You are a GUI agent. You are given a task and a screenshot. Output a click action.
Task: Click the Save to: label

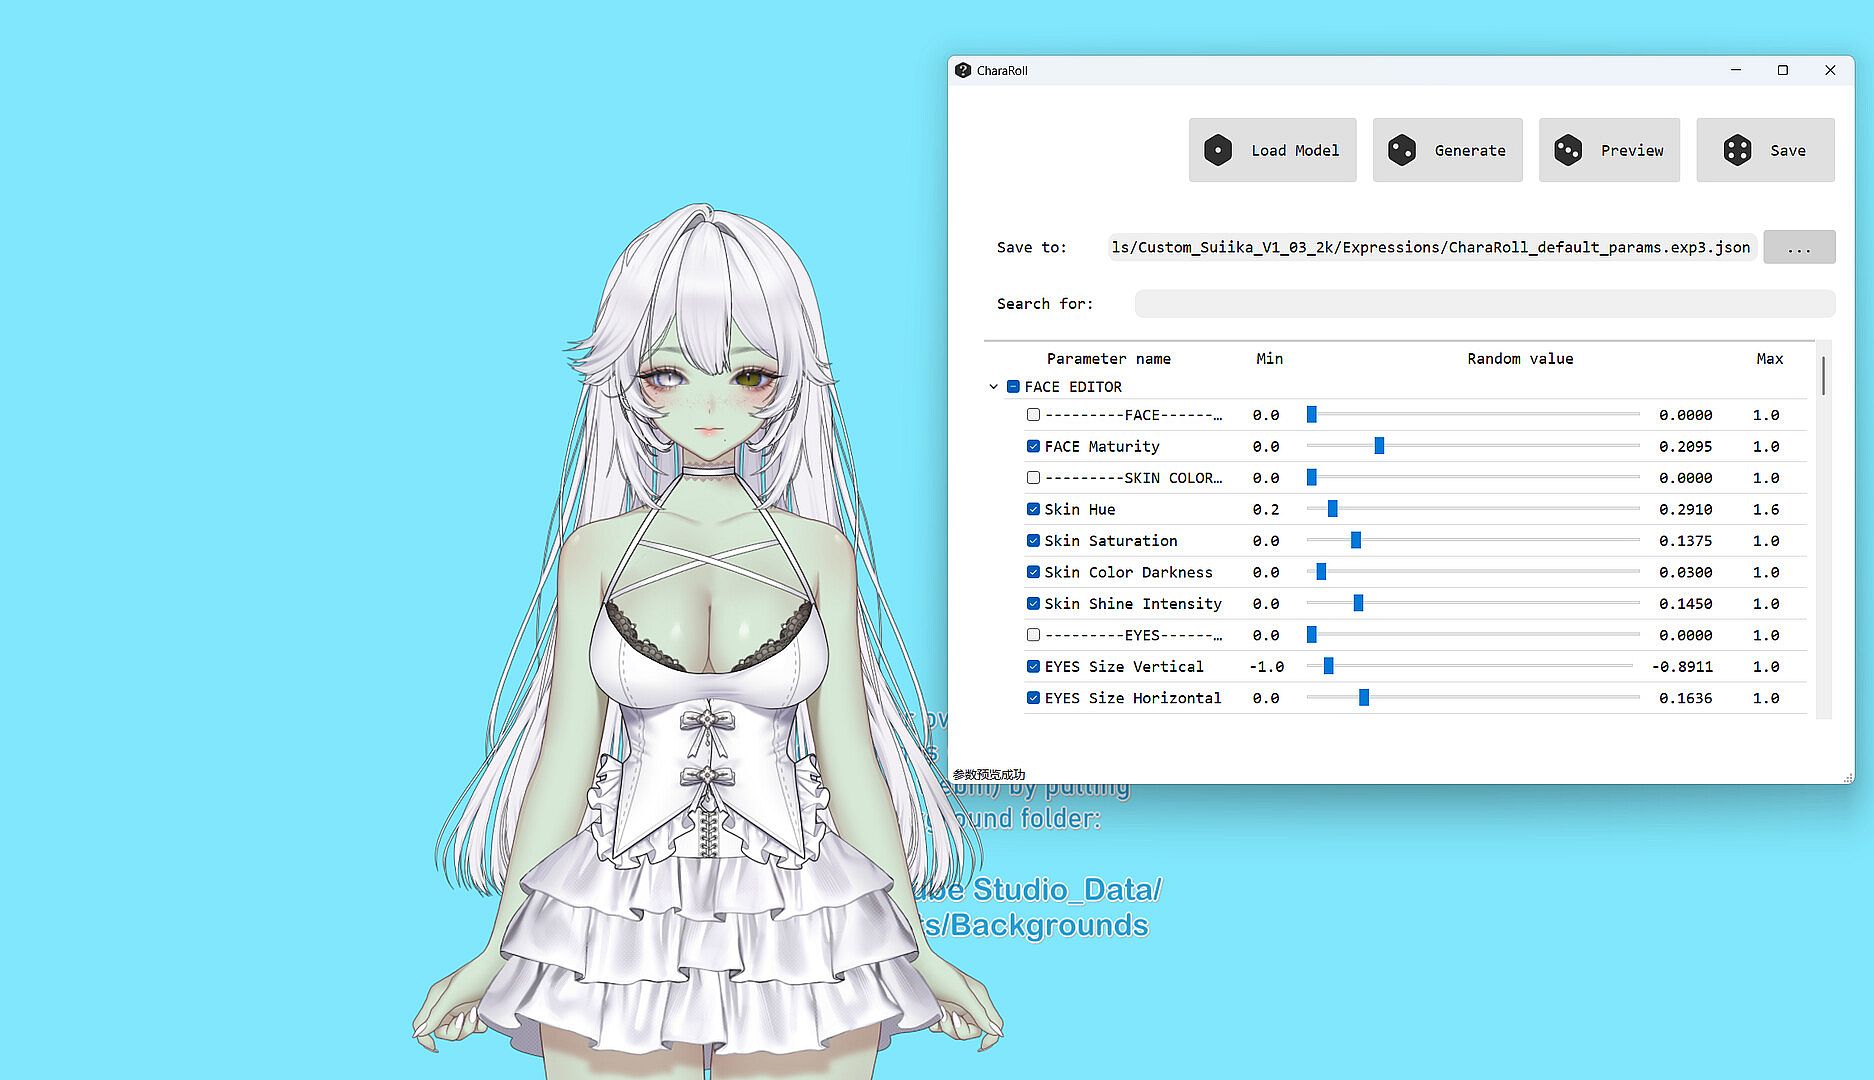[1032, 248]
